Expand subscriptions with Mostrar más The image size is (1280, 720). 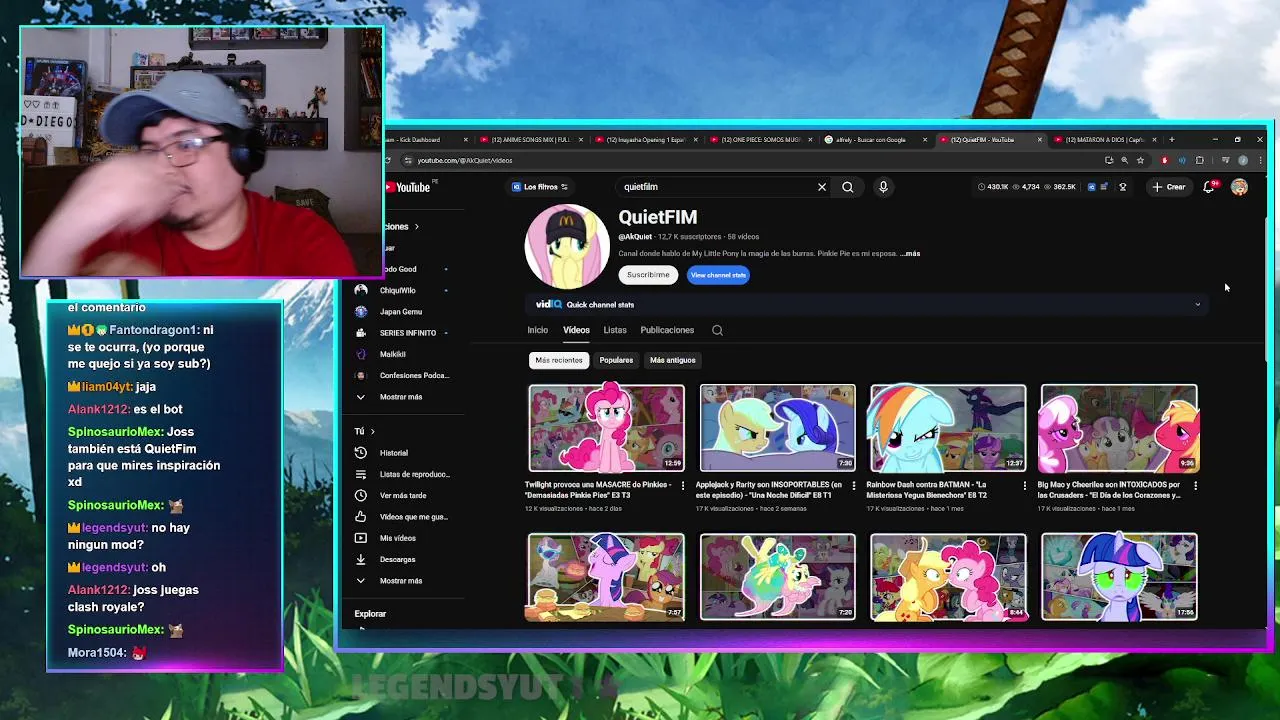coord(402,397)
